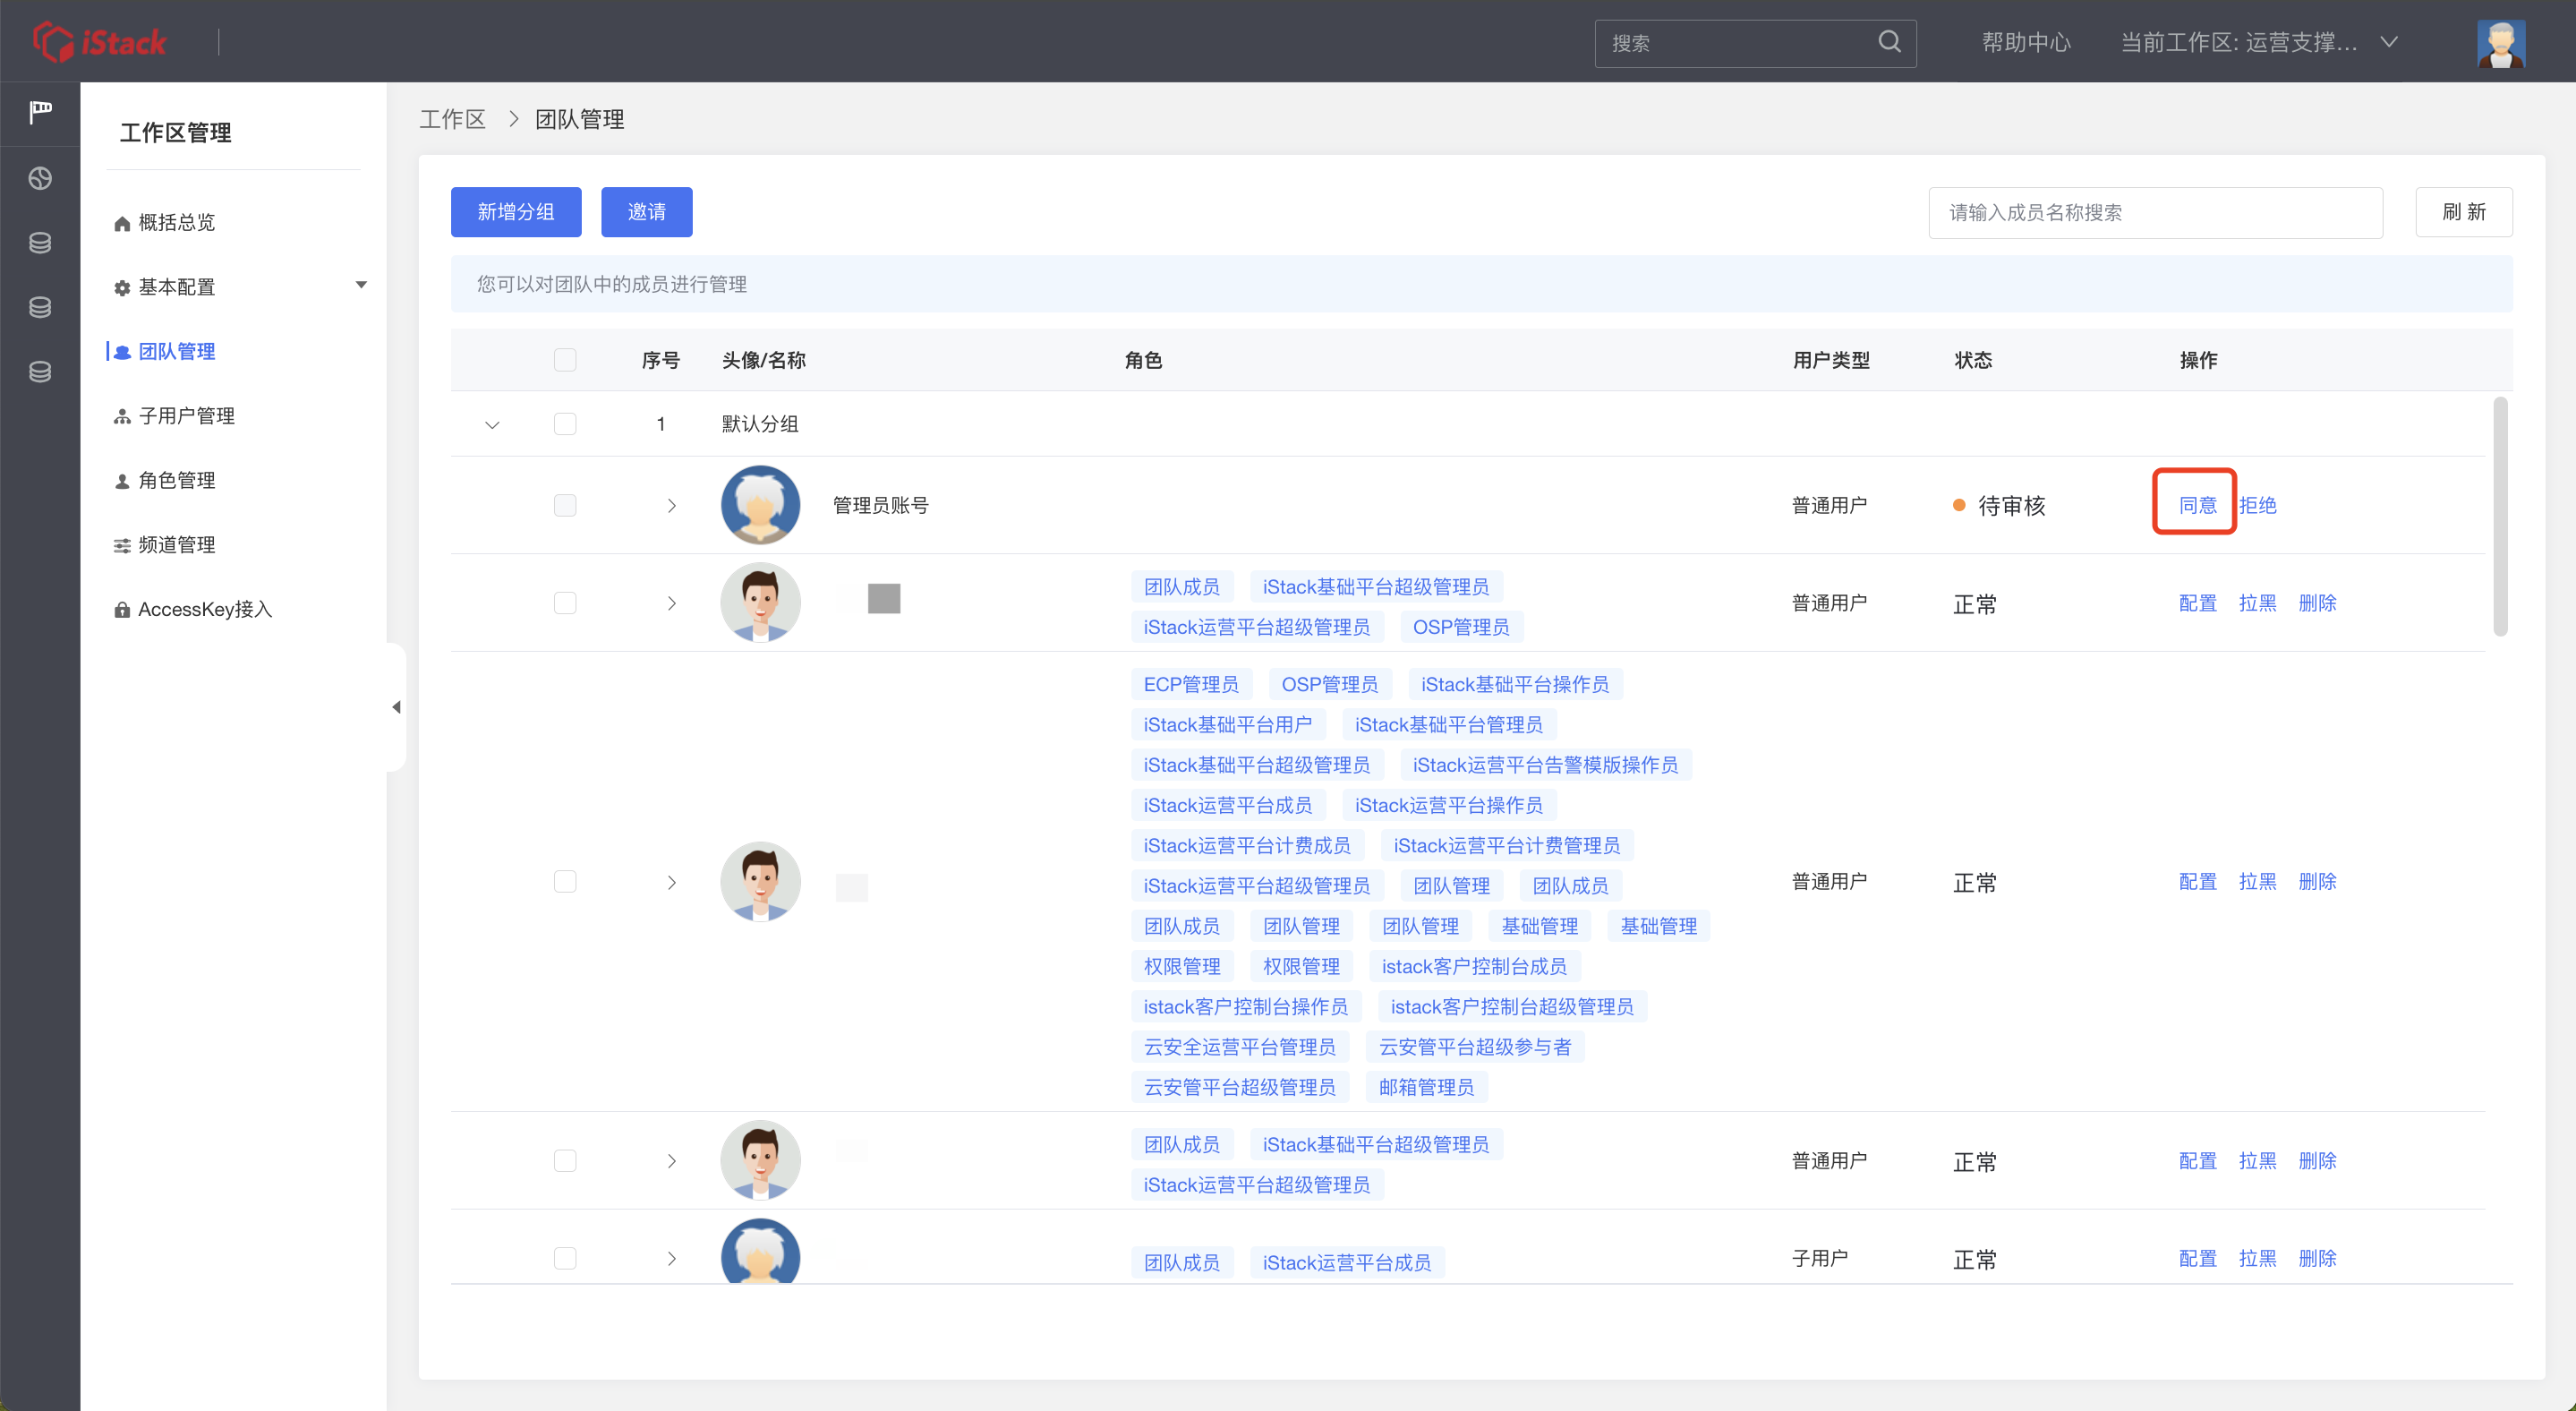Check the checkbox in the ECP管理员 member row

pos(565,882)
